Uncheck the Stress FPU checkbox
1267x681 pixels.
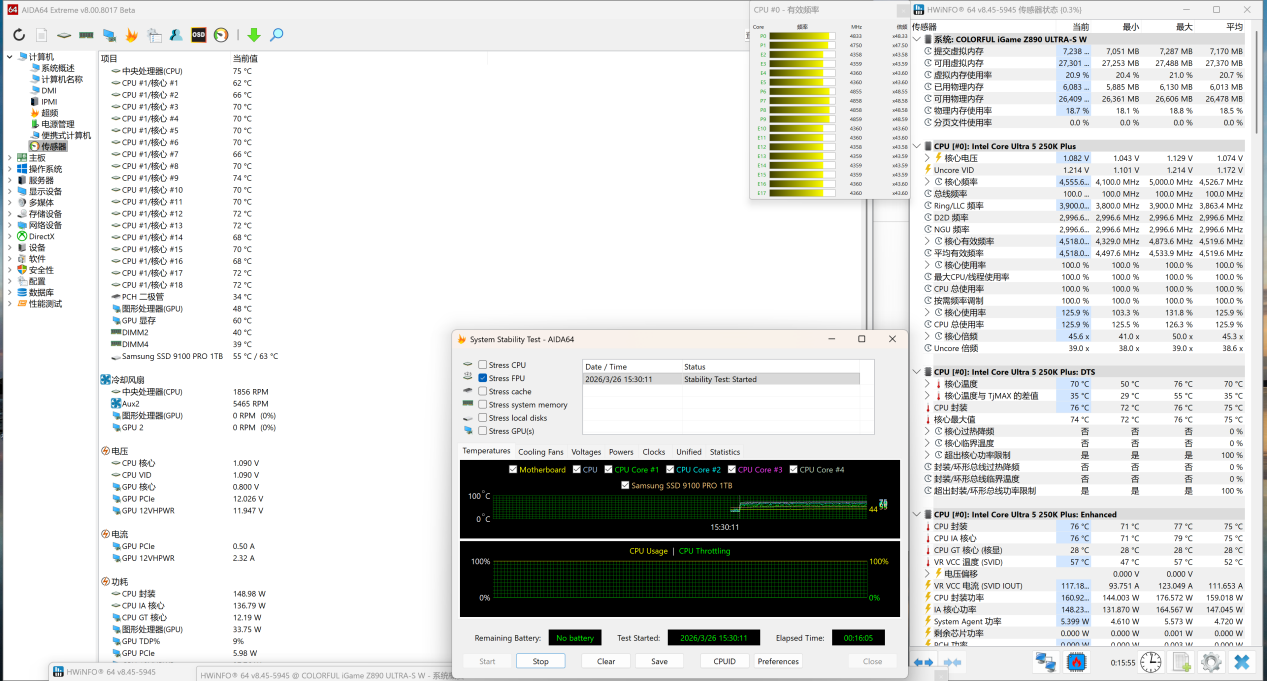[x=483, y=378]
